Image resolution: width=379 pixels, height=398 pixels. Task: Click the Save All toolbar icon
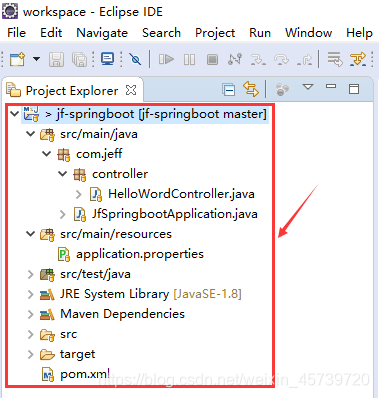pos(79,60)
